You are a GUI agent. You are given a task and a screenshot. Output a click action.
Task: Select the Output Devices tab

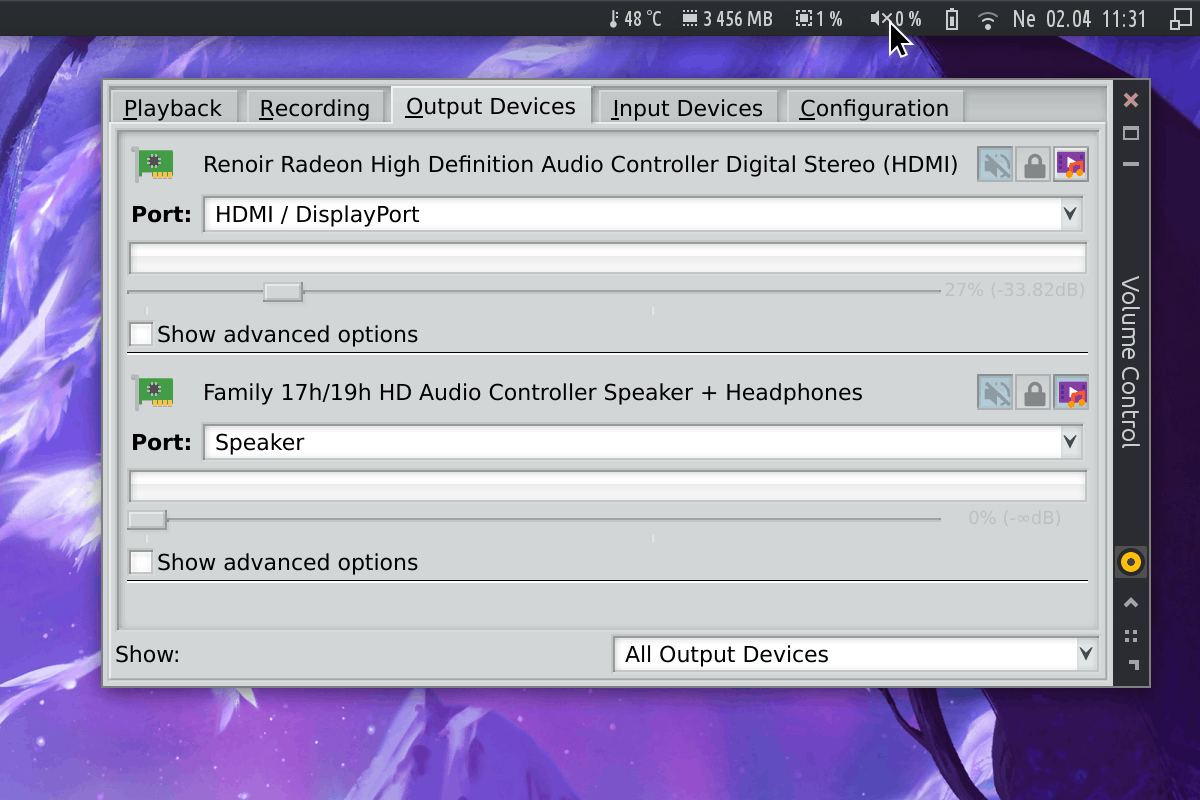click(x=491, y=106)
